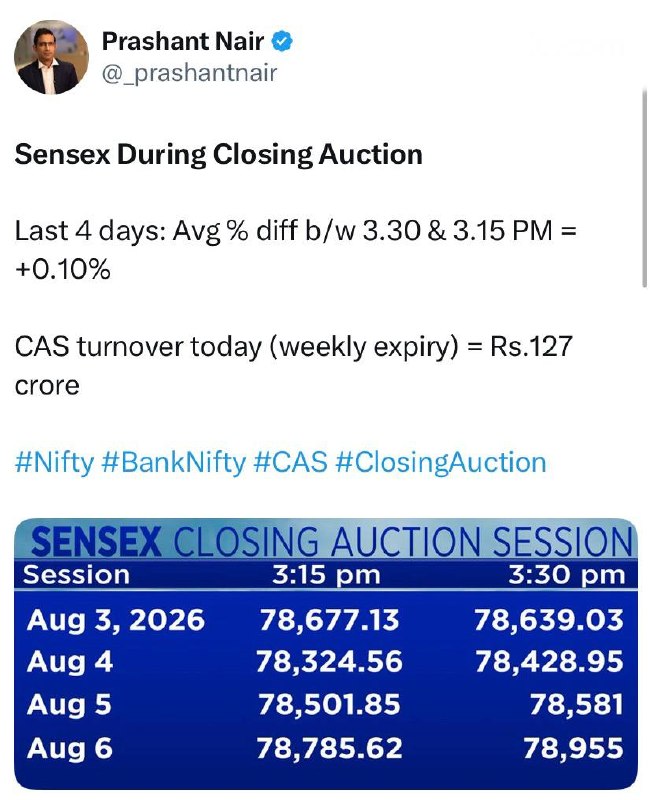Open the Prashant Nair display name
652x800 pixels.
pos(183,41)
